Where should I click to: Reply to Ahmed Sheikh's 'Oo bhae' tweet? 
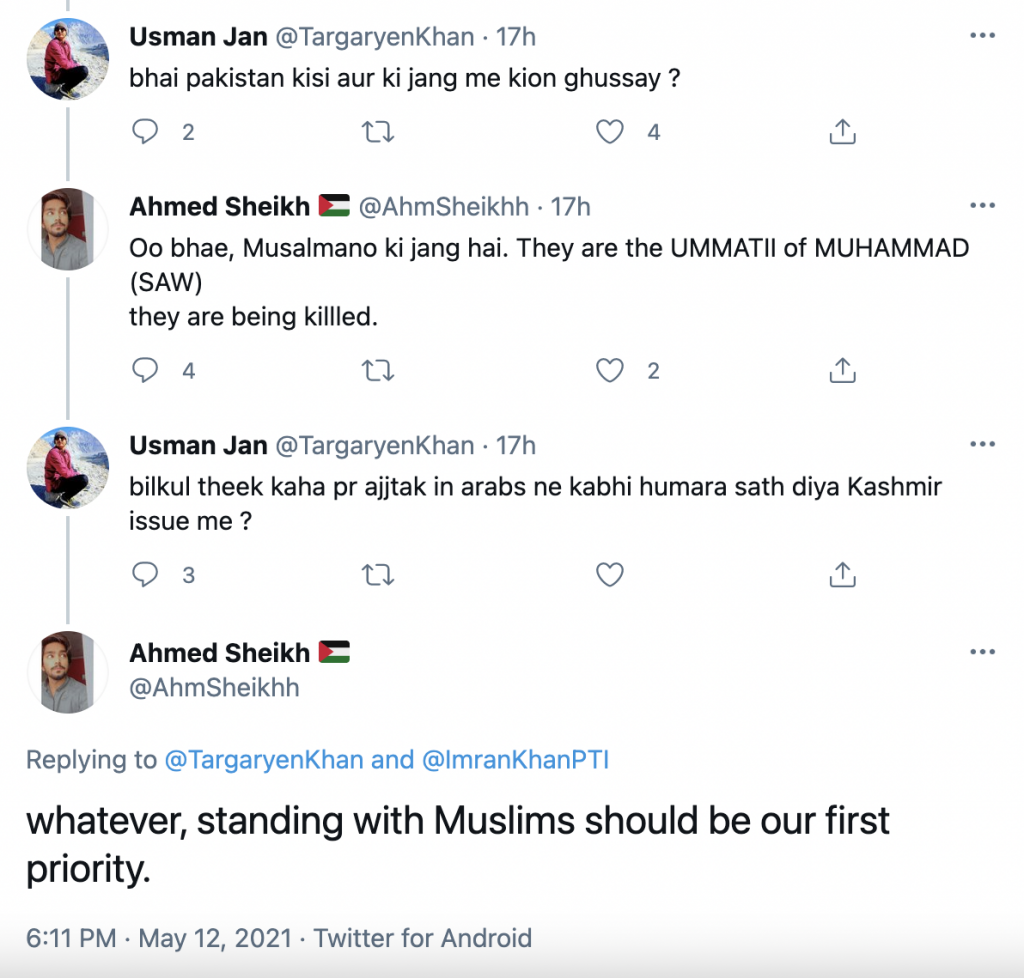[145, 370]
